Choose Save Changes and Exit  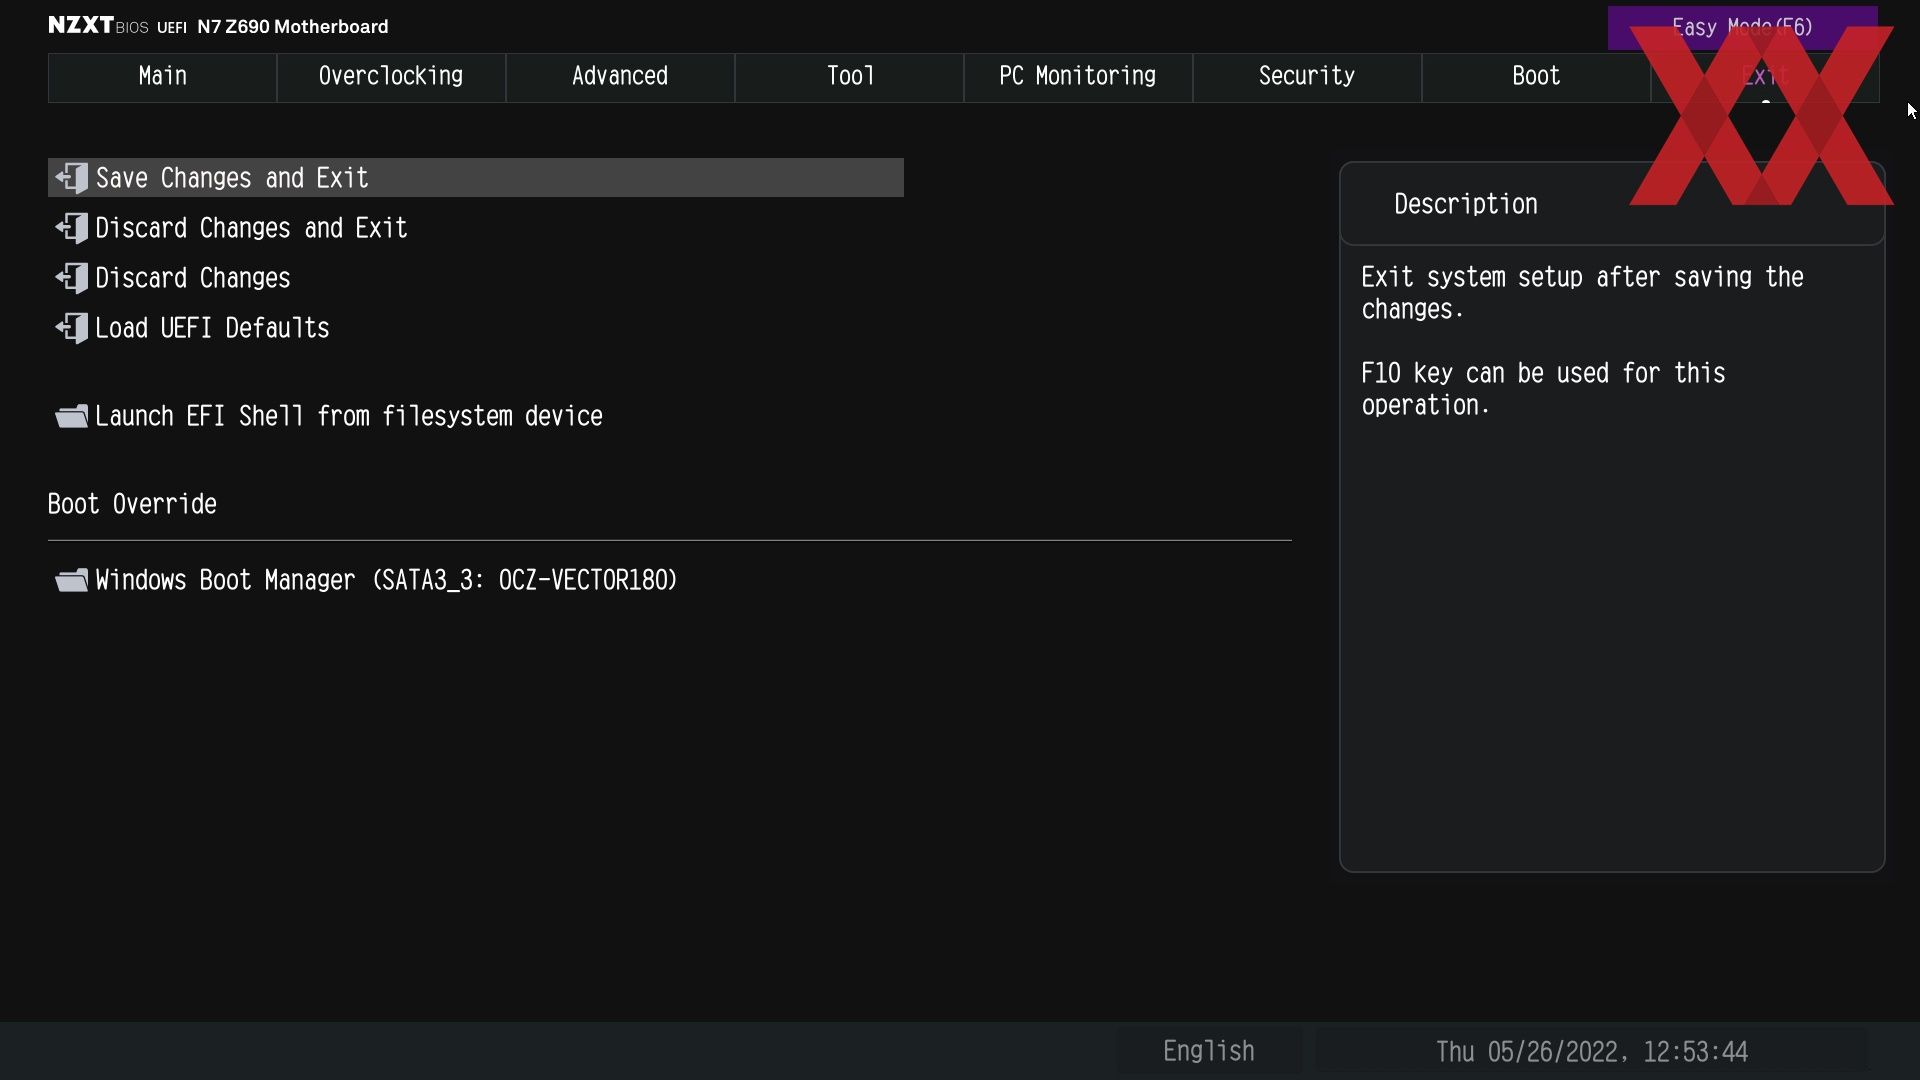coord(476,178)
